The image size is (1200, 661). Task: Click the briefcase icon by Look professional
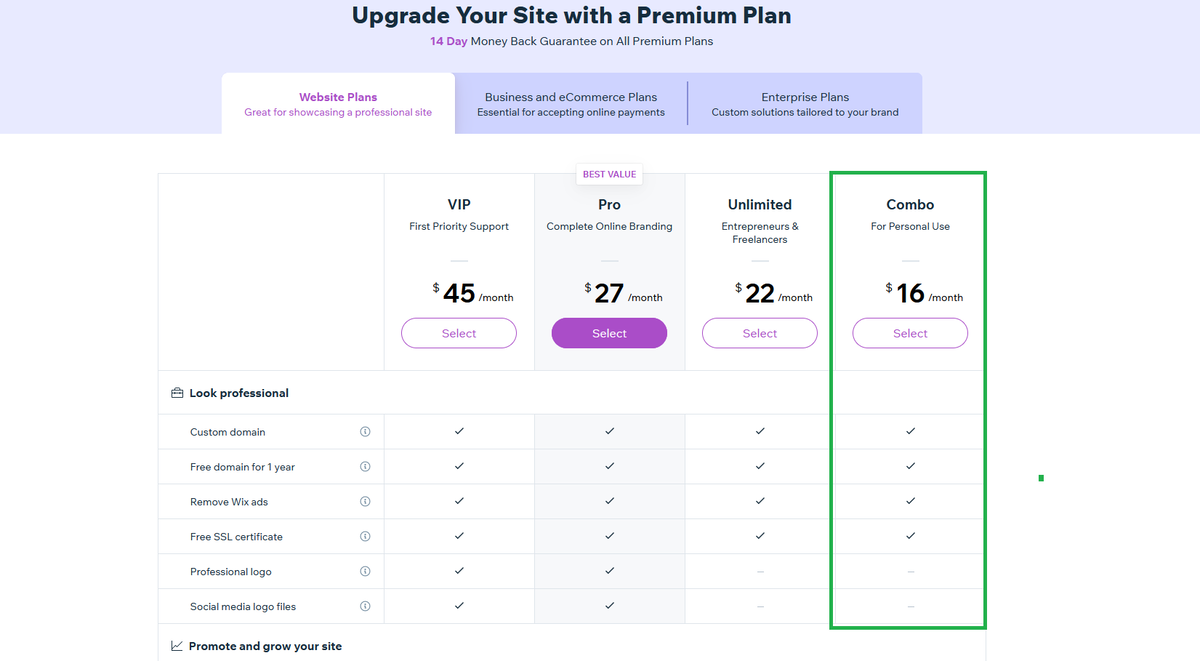tap(177, 393)
